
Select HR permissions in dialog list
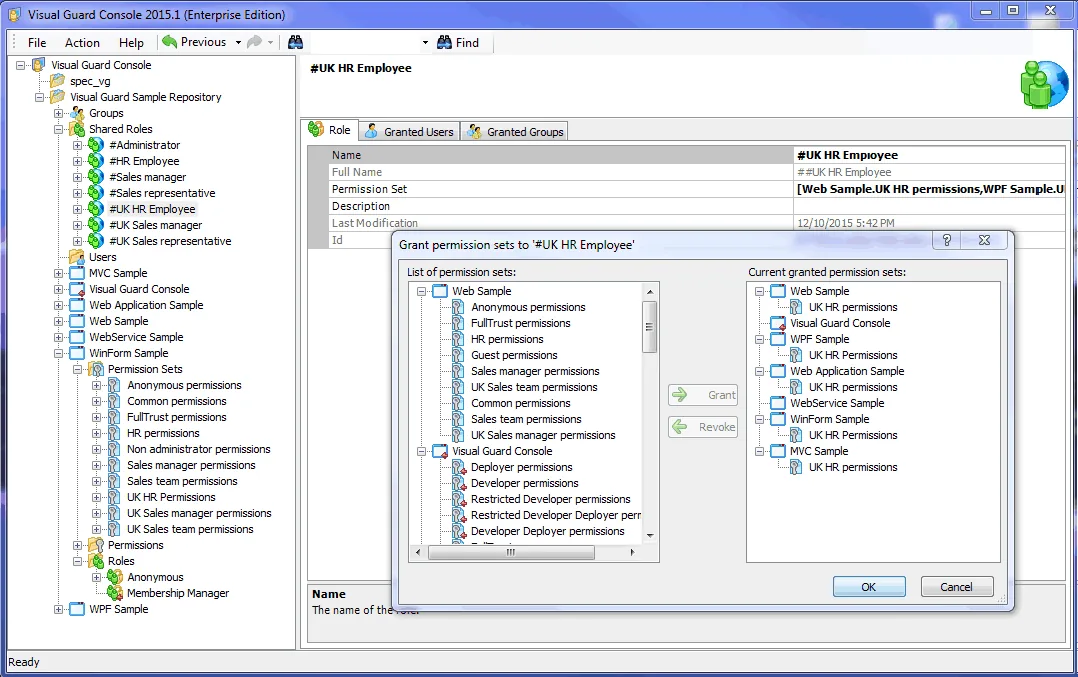coord(507,339)
